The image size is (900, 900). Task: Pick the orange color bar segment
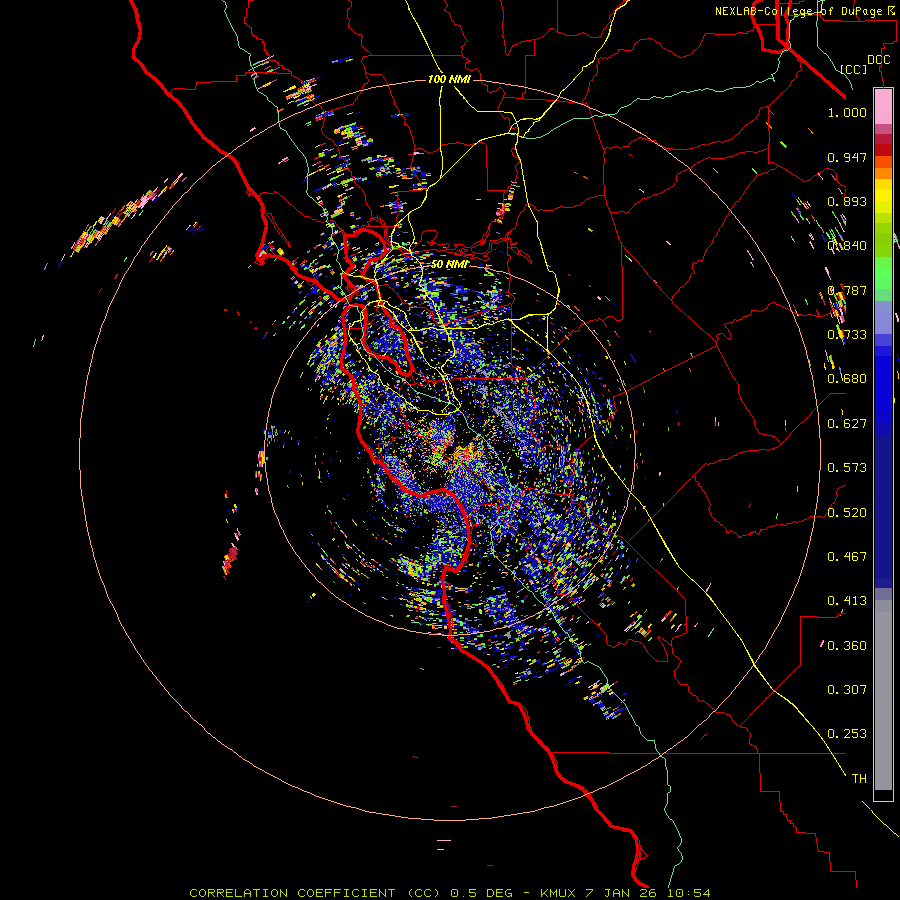(883, 173)
